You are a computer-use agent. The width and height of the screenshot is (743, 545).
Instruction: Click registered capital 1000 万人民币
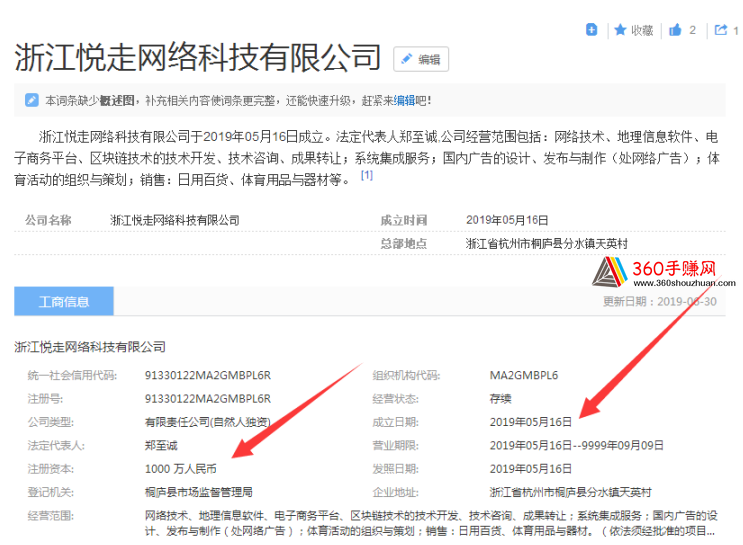coord(181,469)
